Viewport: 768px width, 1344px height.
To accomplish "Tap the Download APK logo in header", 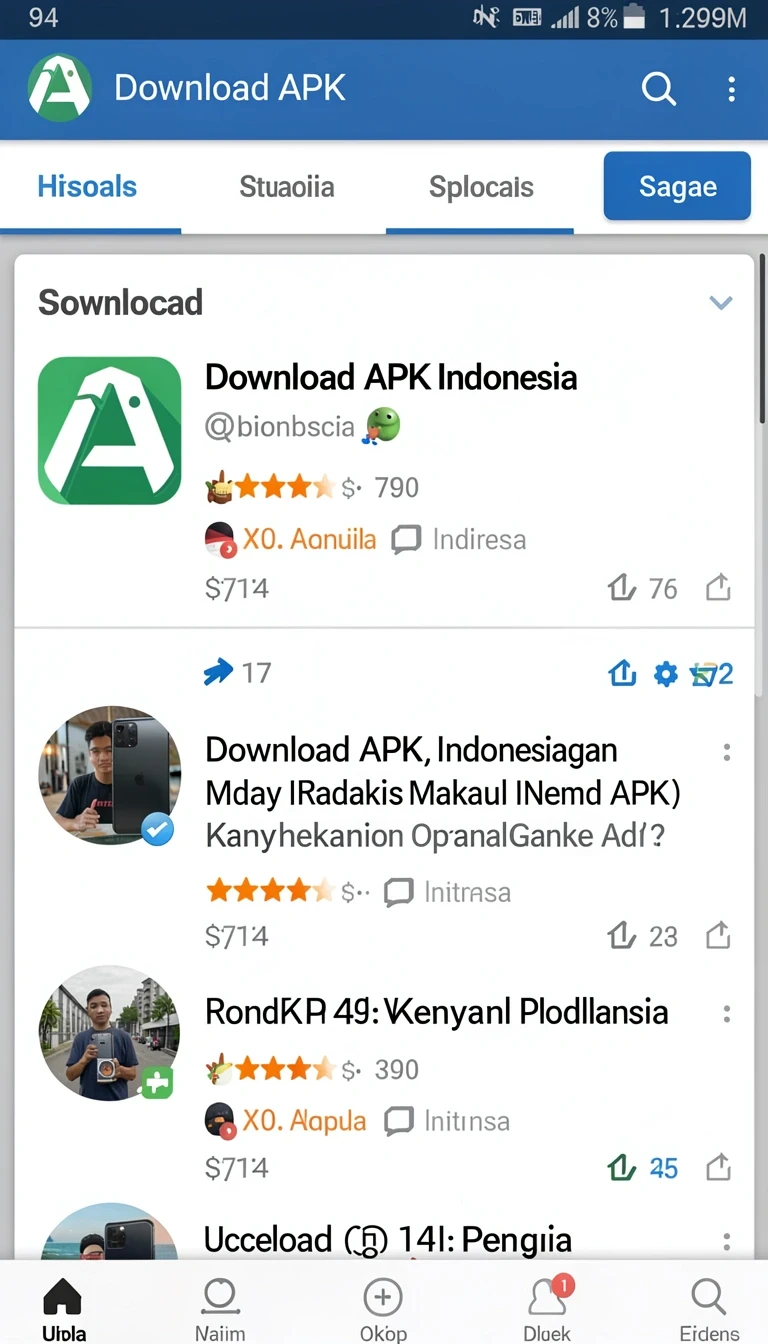I will tap(59, 88).
